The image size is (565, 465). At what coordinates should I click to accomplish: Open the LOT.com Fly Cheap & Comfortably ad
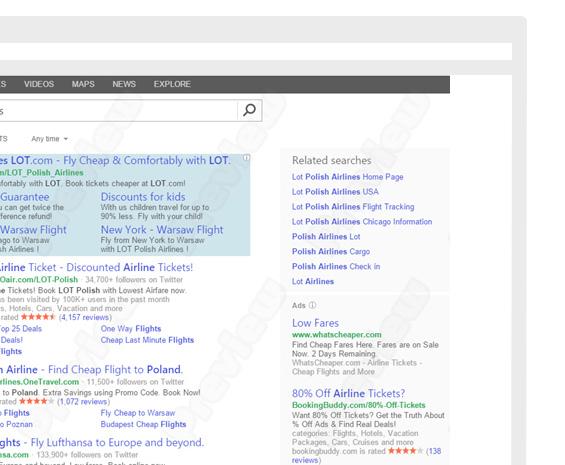click(115, 160)
